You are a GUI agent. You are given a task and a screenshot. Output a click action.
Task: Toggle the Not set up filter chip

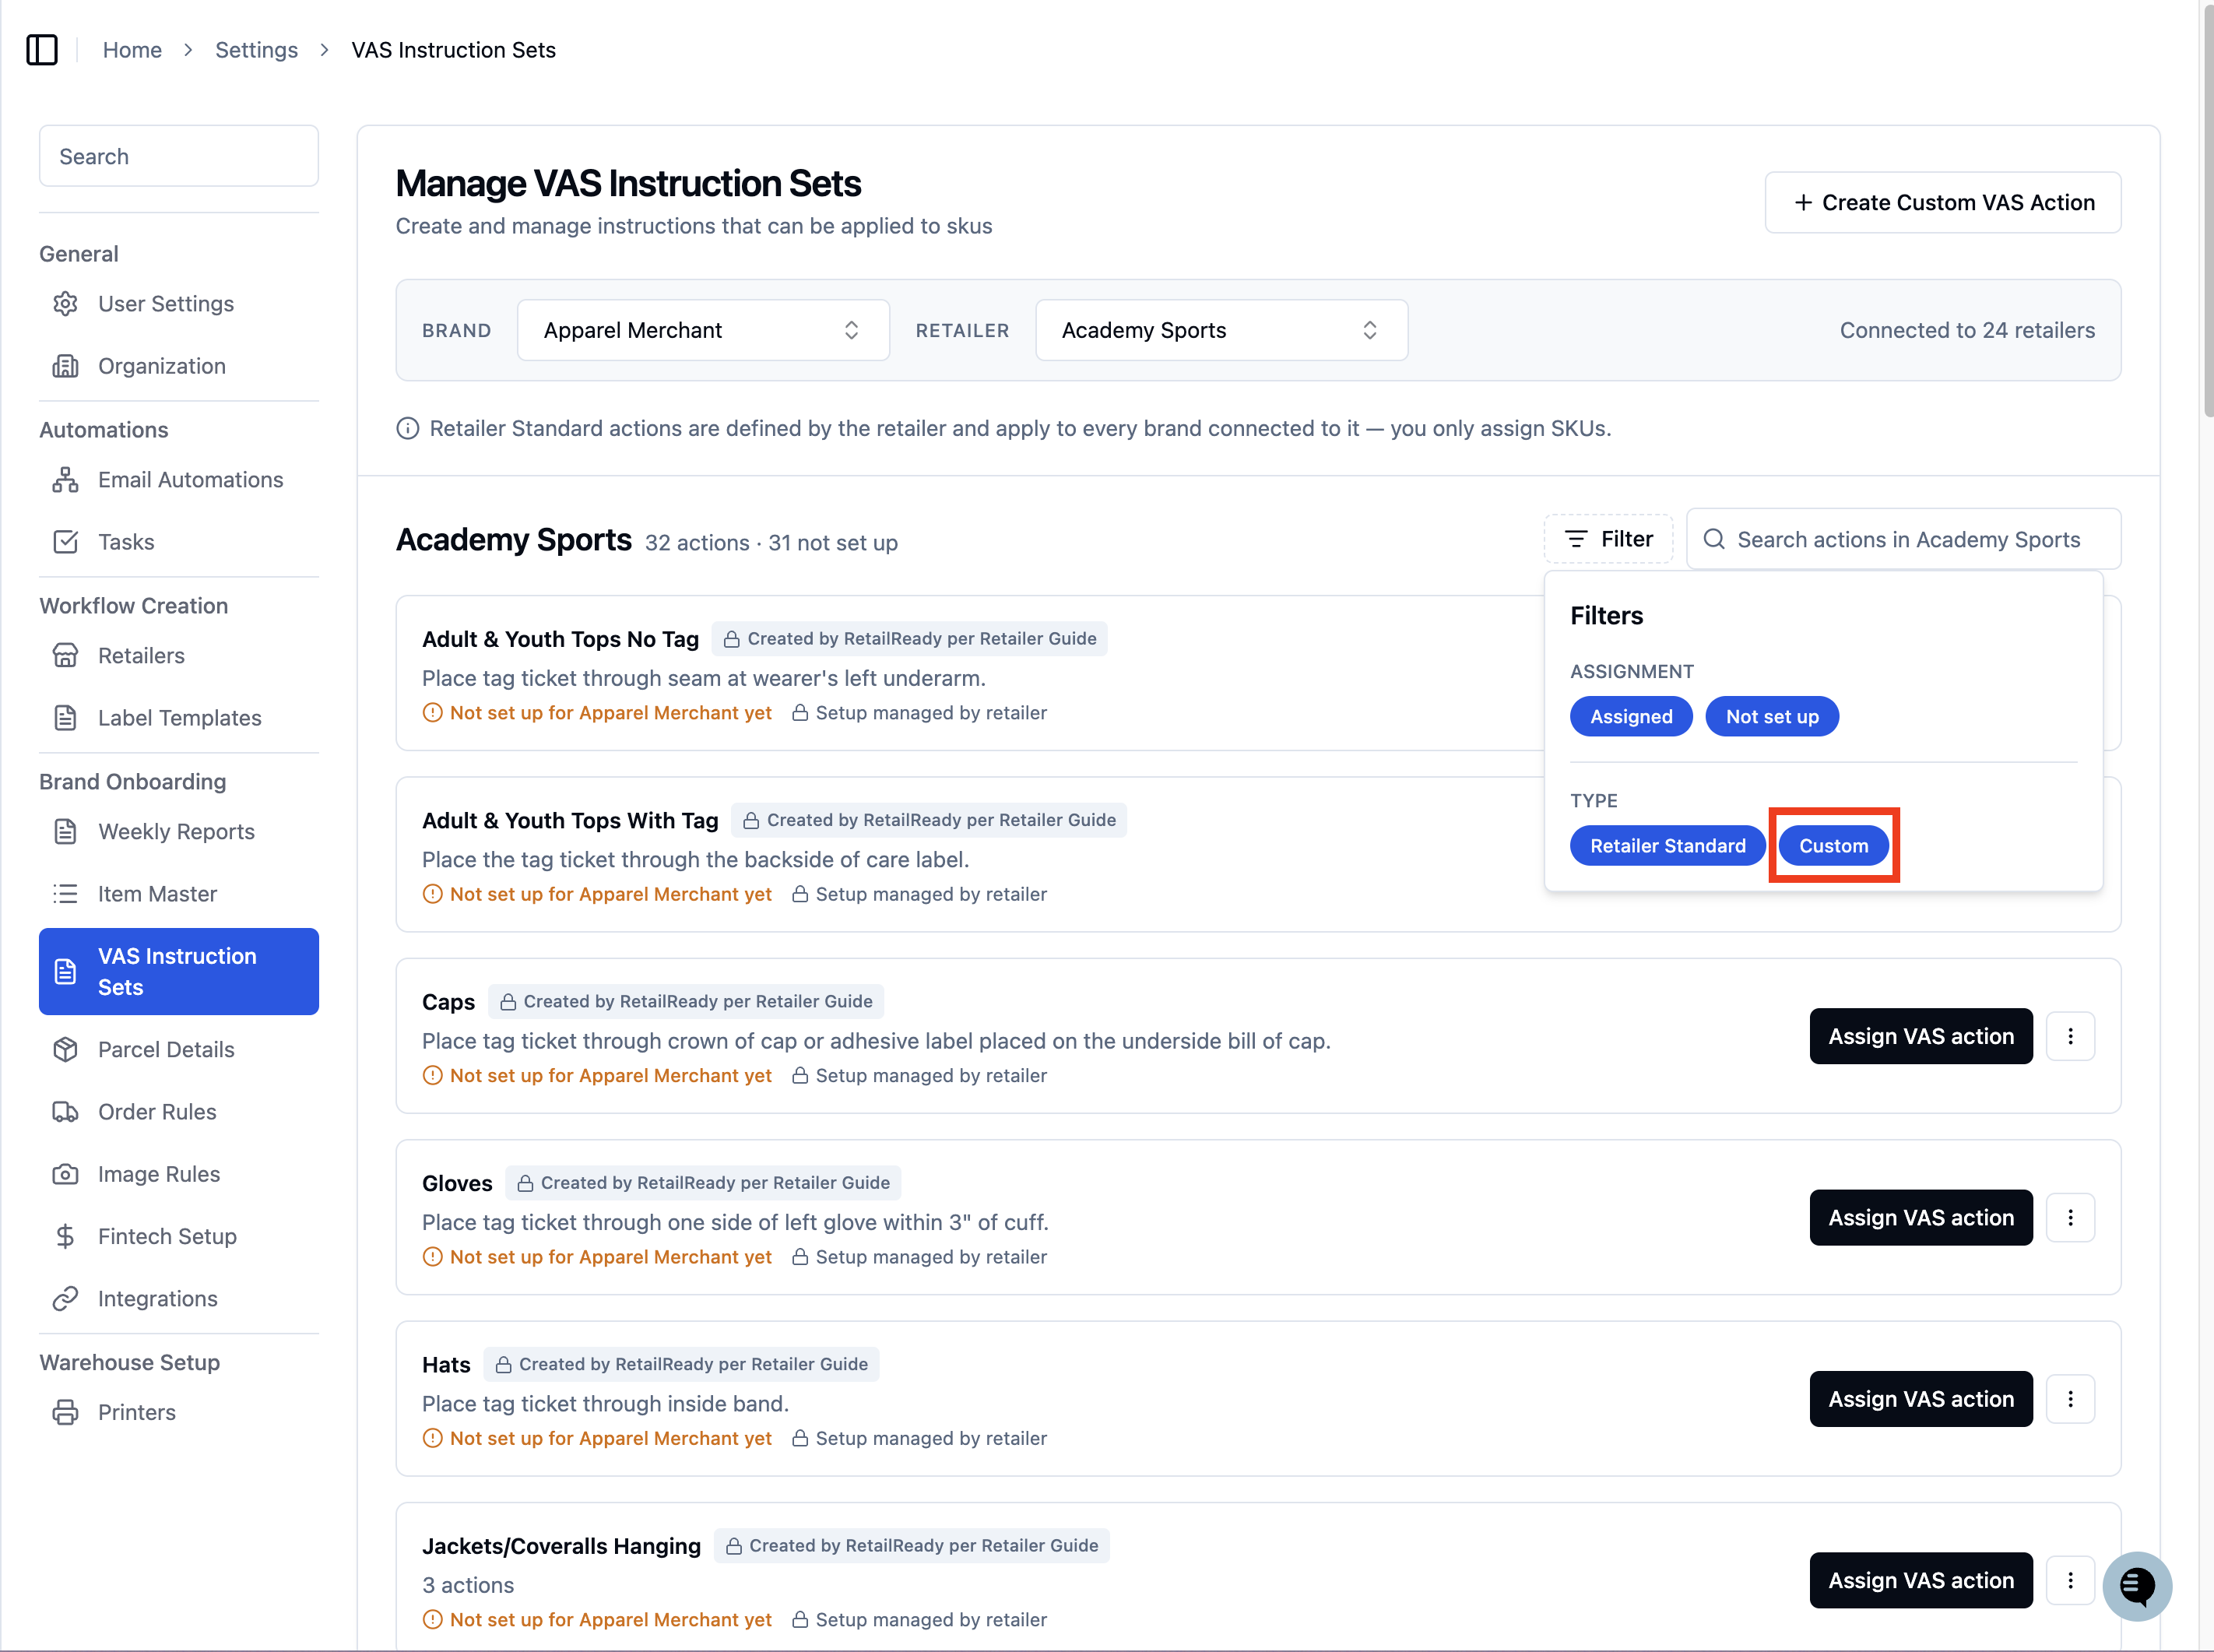pyautogui.click(x=1772, y=717)
